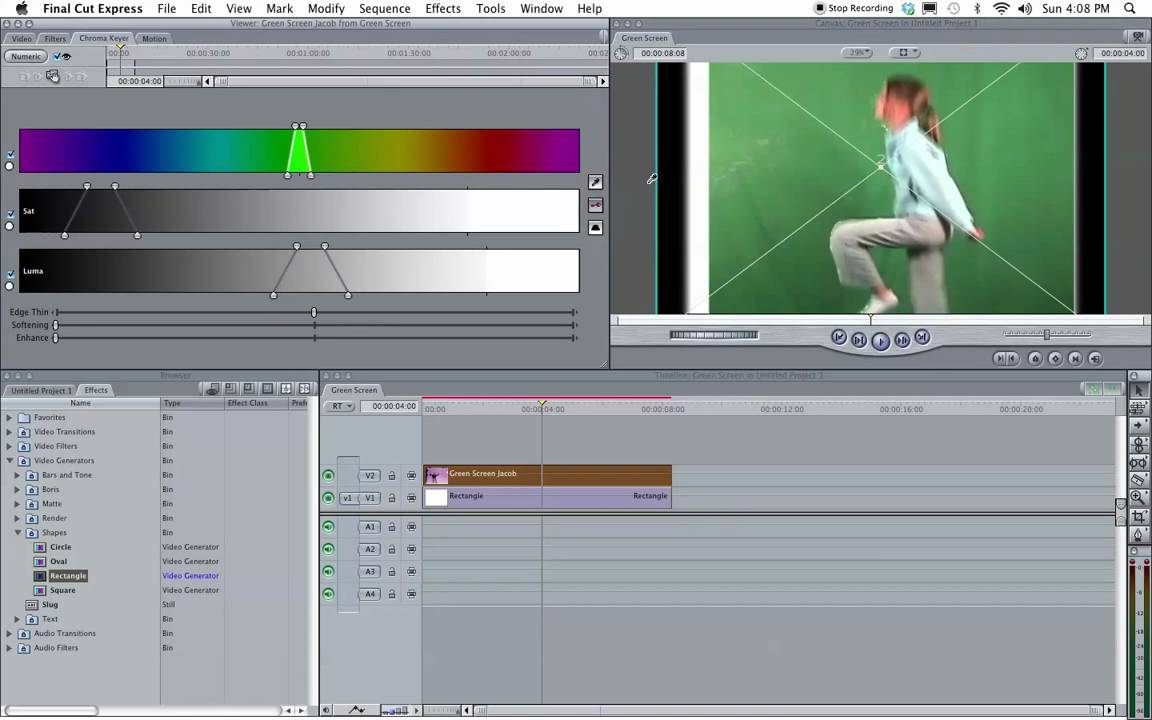Select the arrow Selection tool in tool palette
1152x720 pixels.
point(1138,391)
